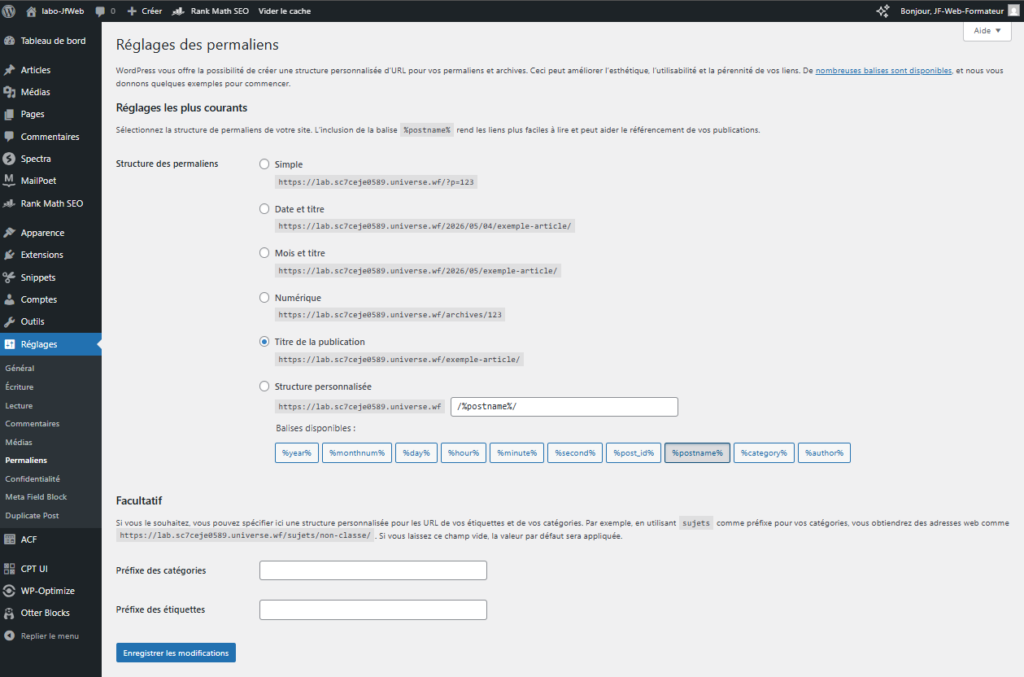This screenshot has height=677, width=1024.
Task: Expand the Aide help dropdown
Action: point(987,31)
